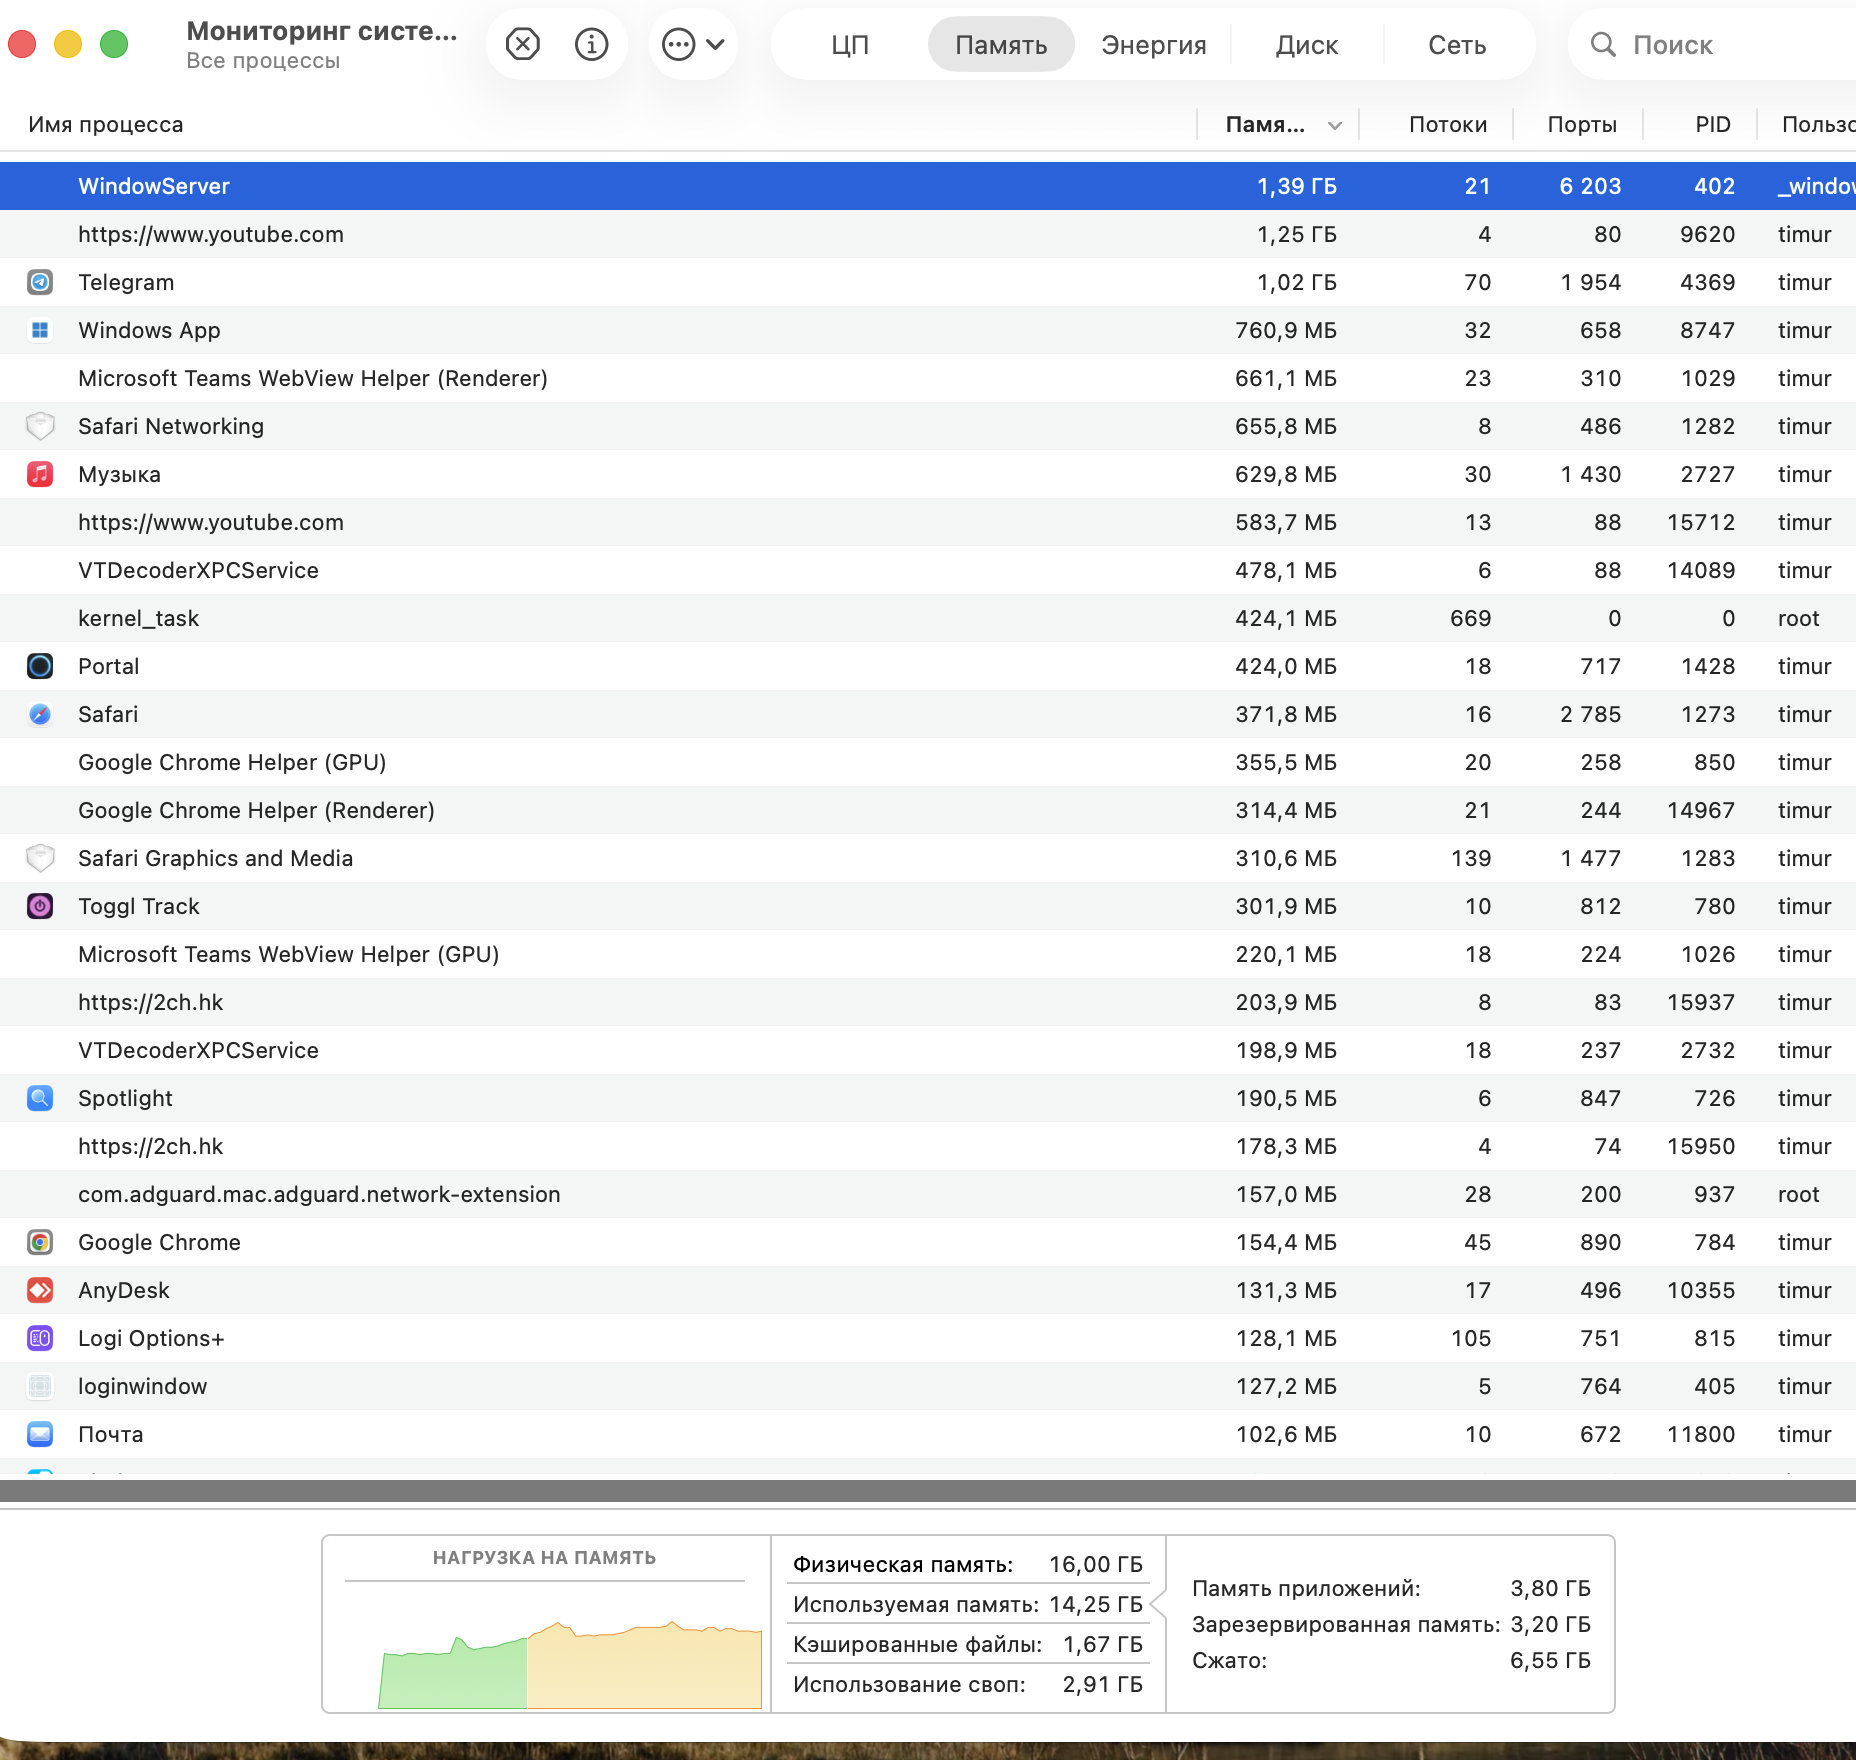
Task: Click the loginwindow icon
Action: point(40,1386)
